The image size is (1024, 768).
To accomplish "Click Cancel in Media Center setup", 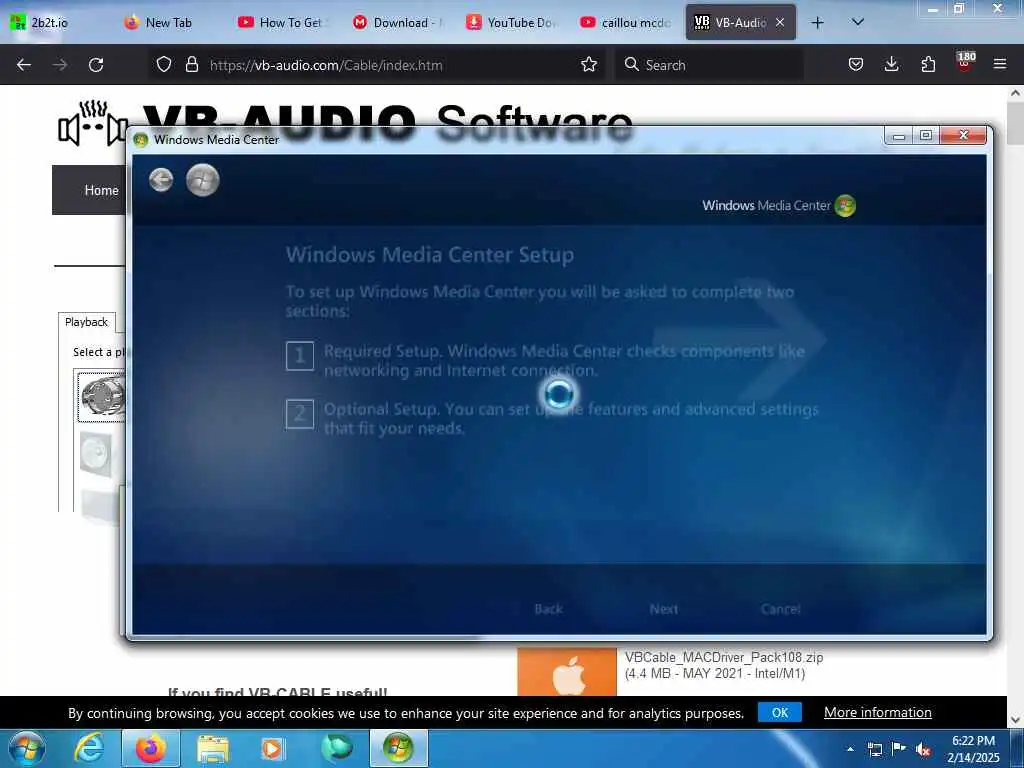I will click(x=780, y=609).
